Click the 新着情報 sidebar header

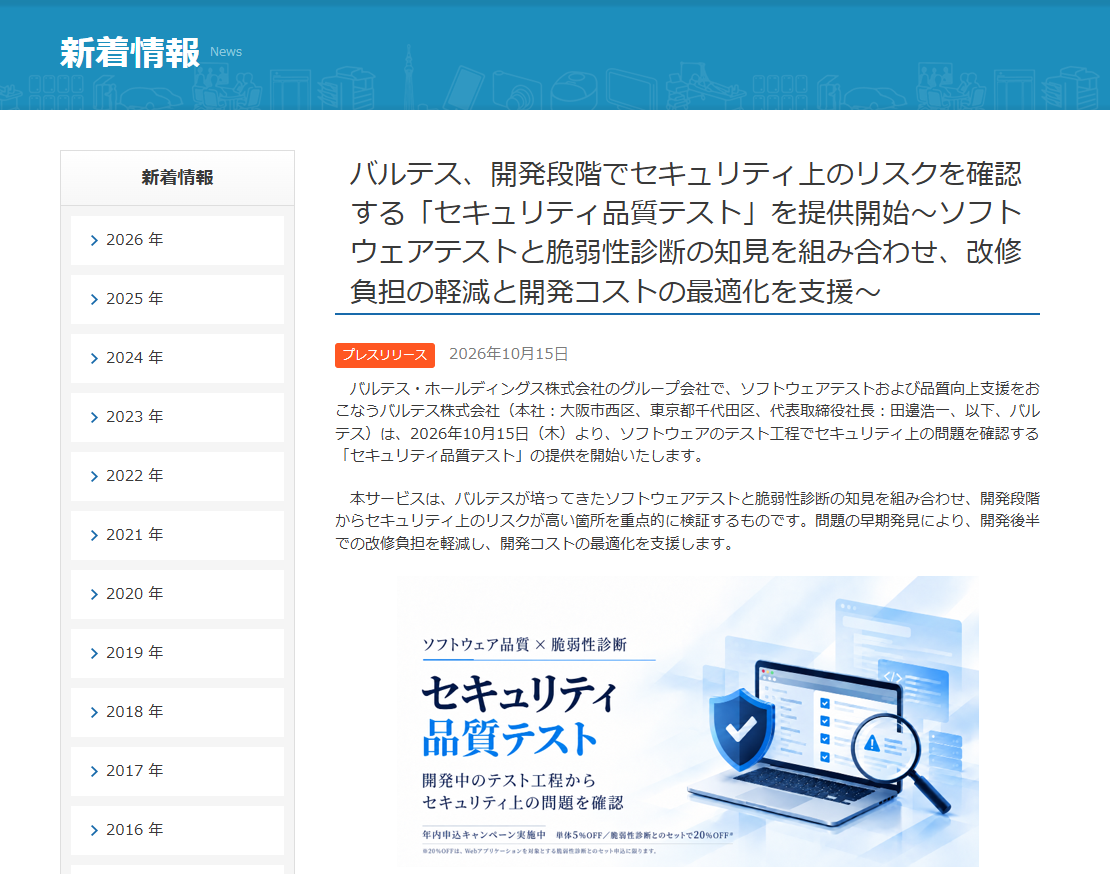(177, 178)
